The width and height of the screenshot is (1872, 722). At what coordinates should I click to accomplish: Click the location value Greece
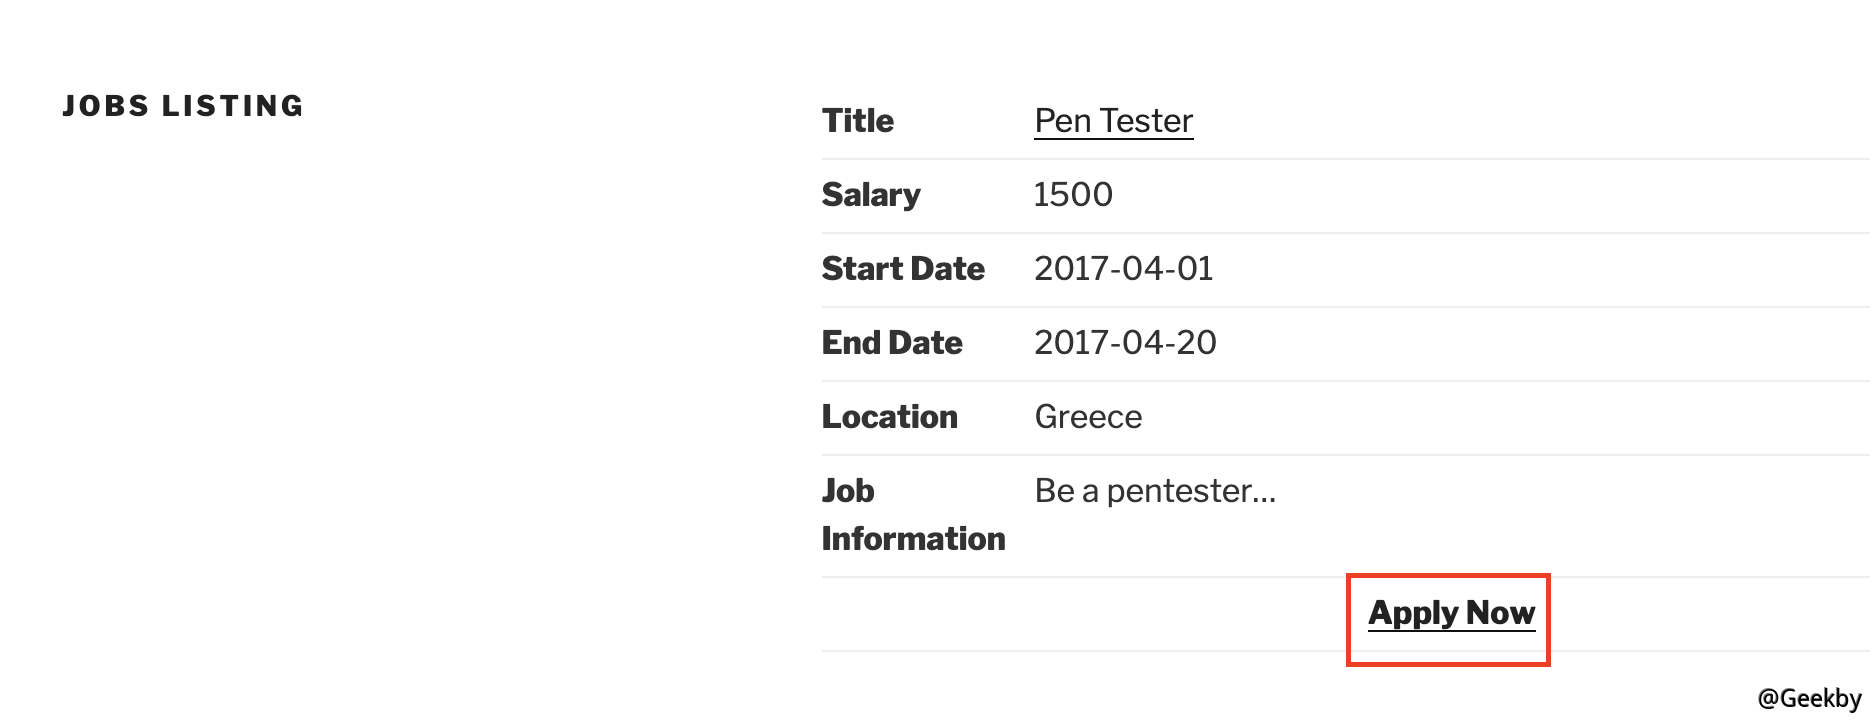(x=1088, y=417)
